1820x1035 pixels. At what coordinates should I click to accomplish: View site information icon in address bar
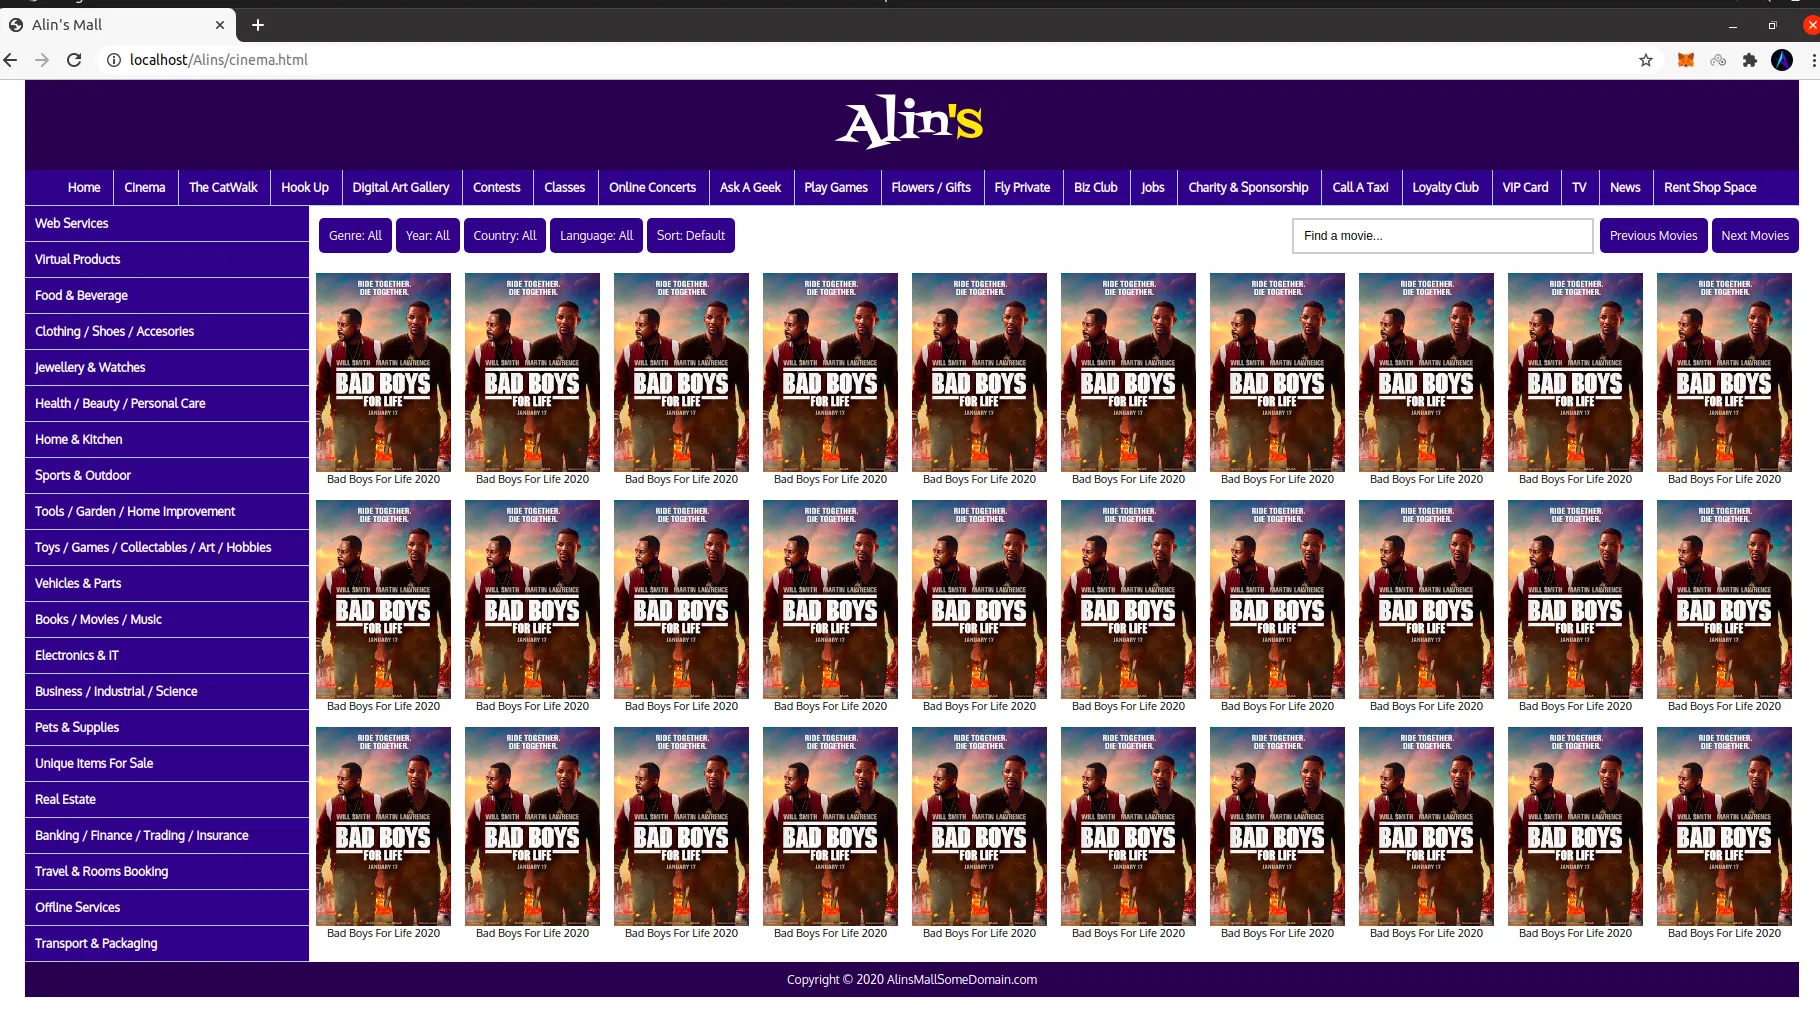click(114, 60)
